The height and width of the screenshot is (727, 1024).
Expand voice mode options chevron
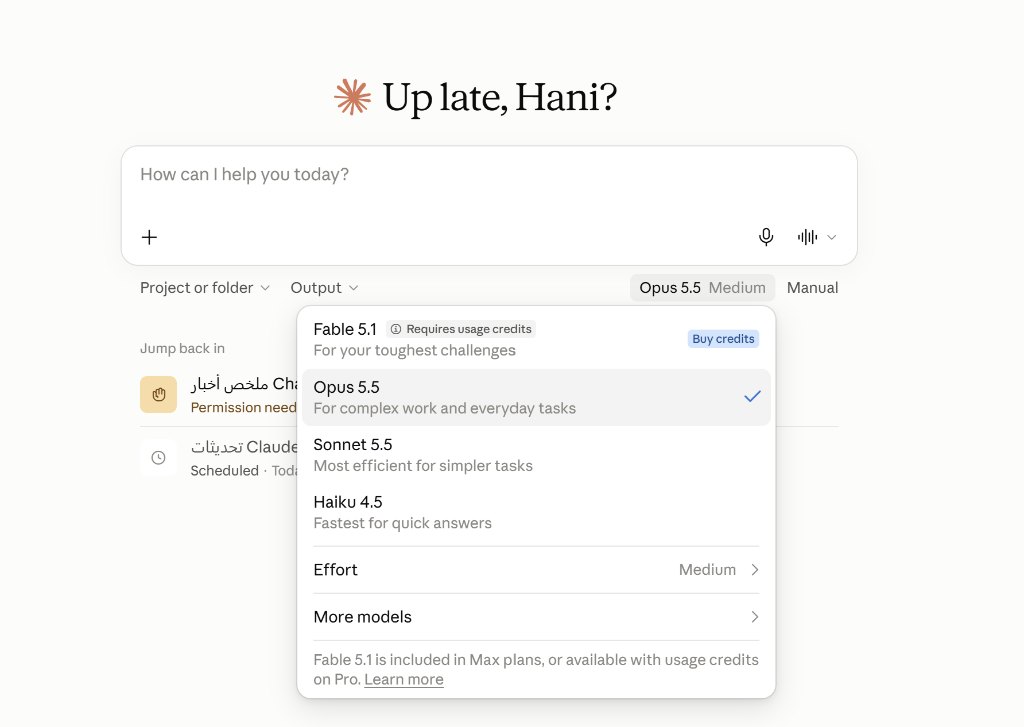[x=831, y=237]
